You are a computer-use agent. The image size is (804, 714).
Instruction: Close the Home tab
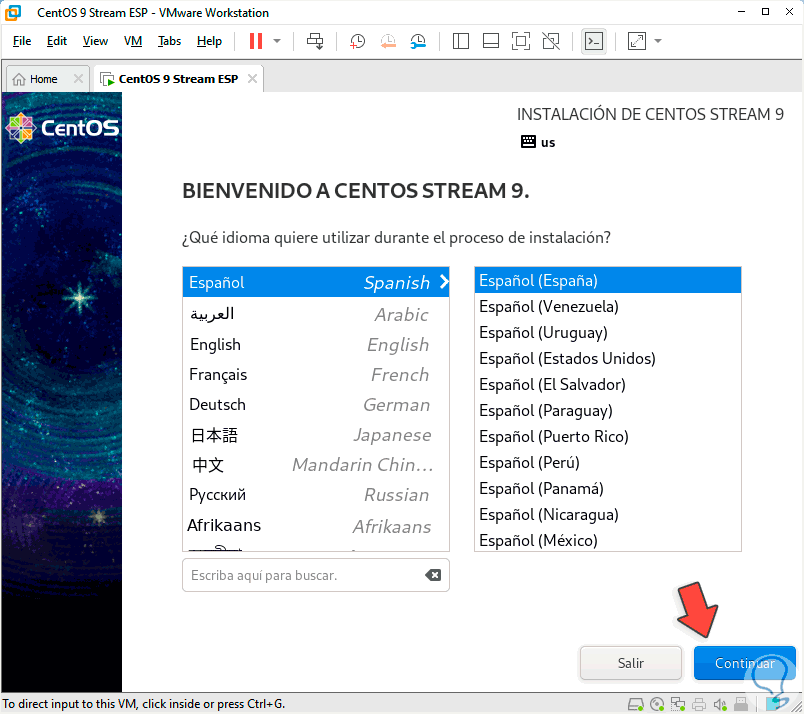click(x=78, y=78)
